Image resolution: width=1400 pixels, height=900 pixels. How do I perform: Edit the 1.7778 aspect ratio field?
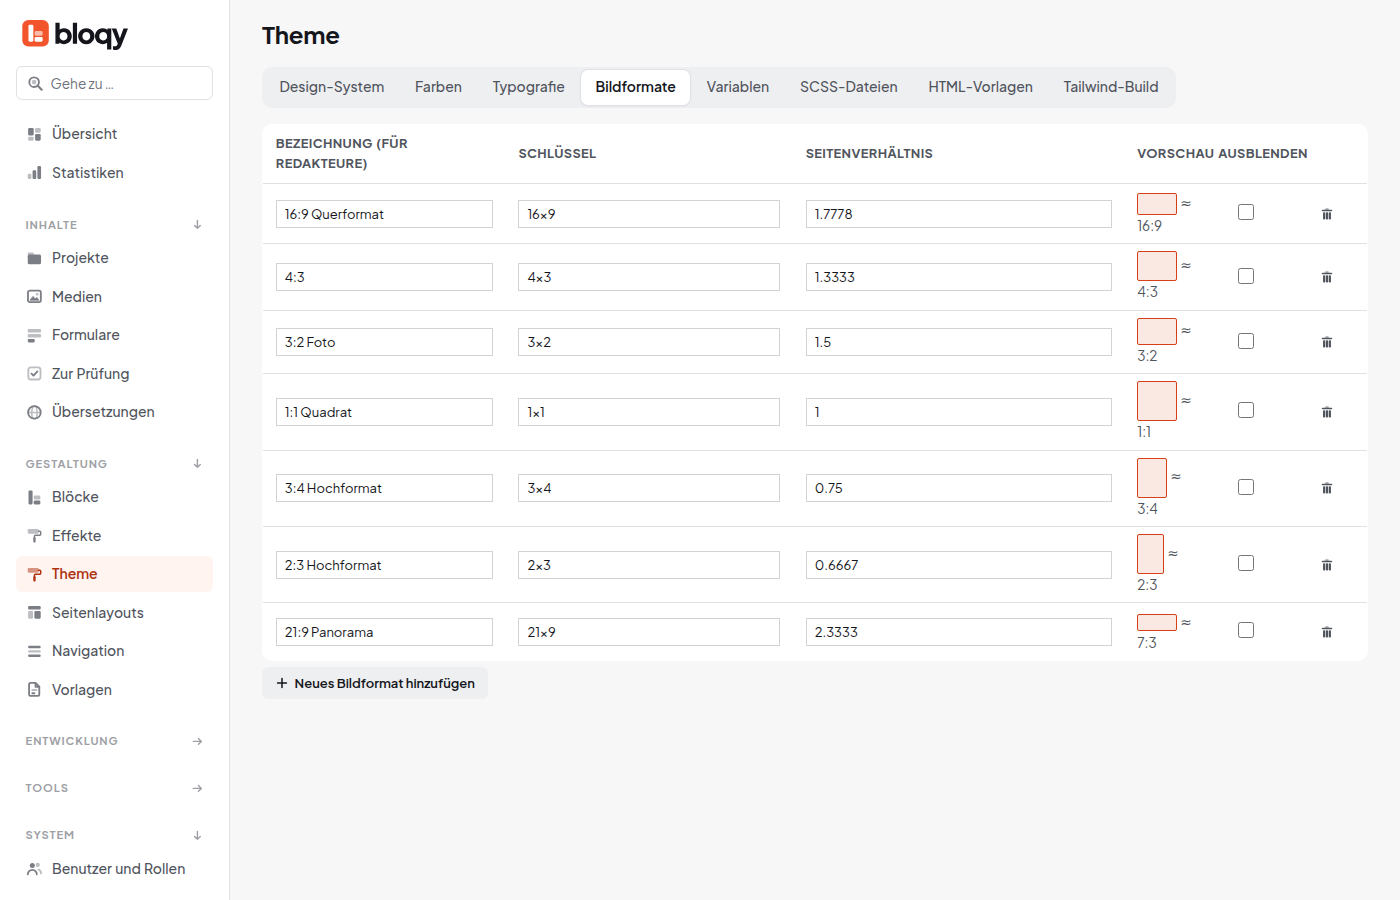coord(959,214)
